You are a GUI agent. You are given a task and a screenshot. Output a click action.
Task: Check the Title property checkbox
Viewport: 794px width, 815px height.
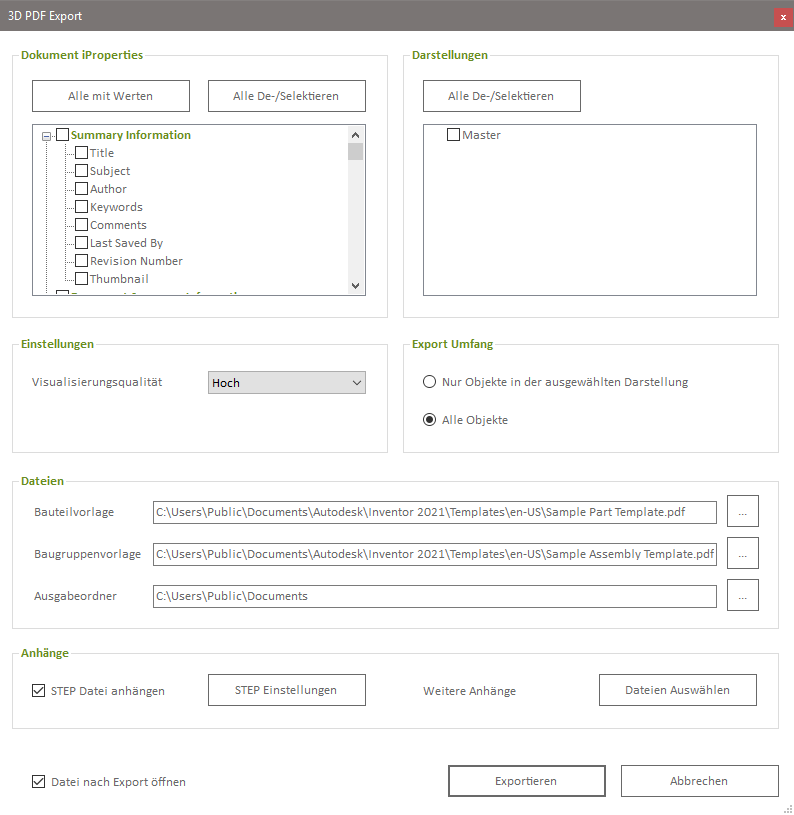[82, 153]
